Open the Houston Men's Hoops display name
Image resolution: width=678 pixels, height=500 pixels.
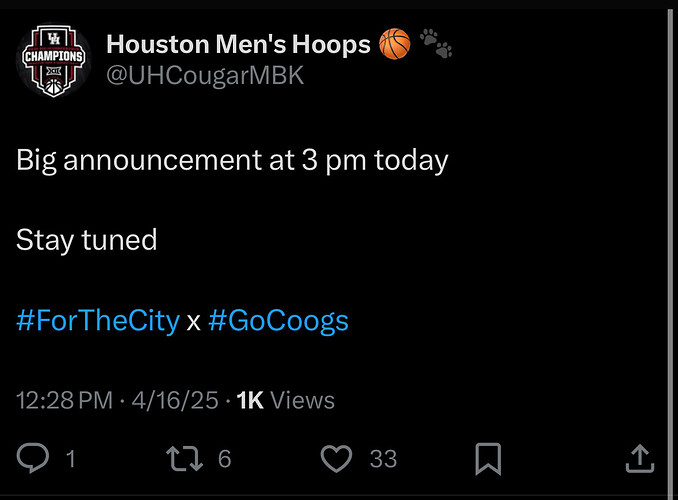[x=238, y=44]
